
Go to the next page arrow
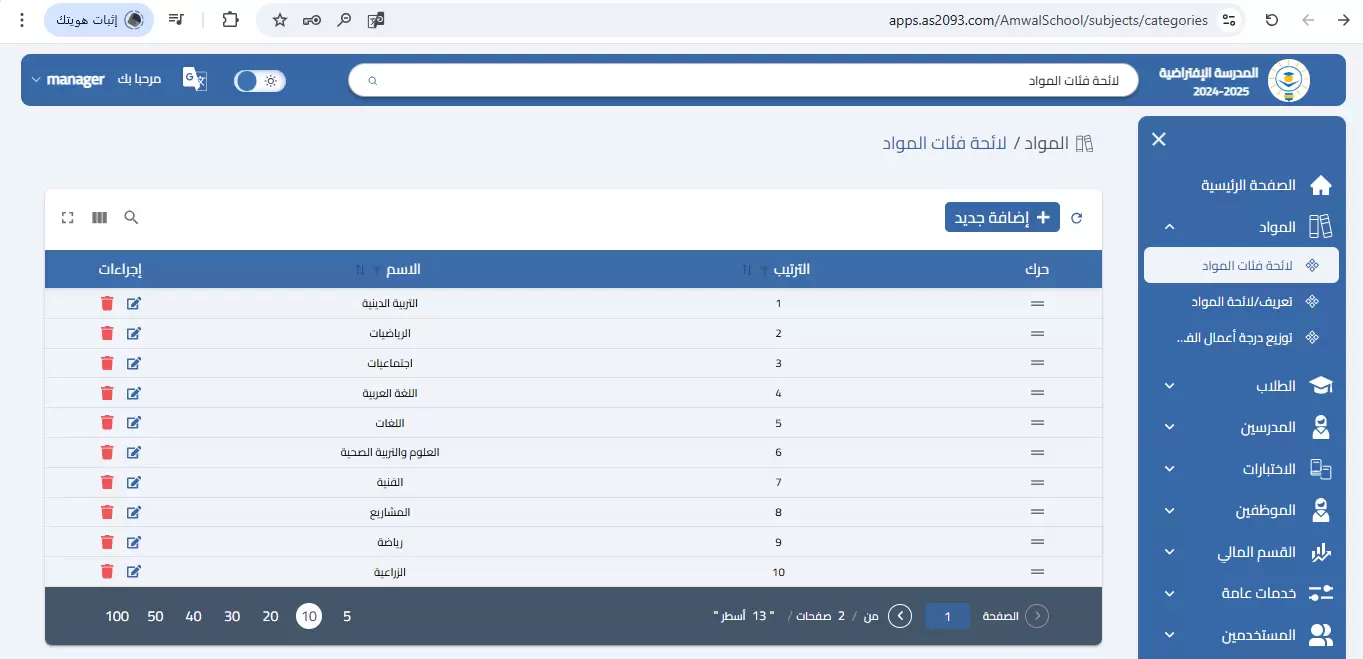point(900,616)
